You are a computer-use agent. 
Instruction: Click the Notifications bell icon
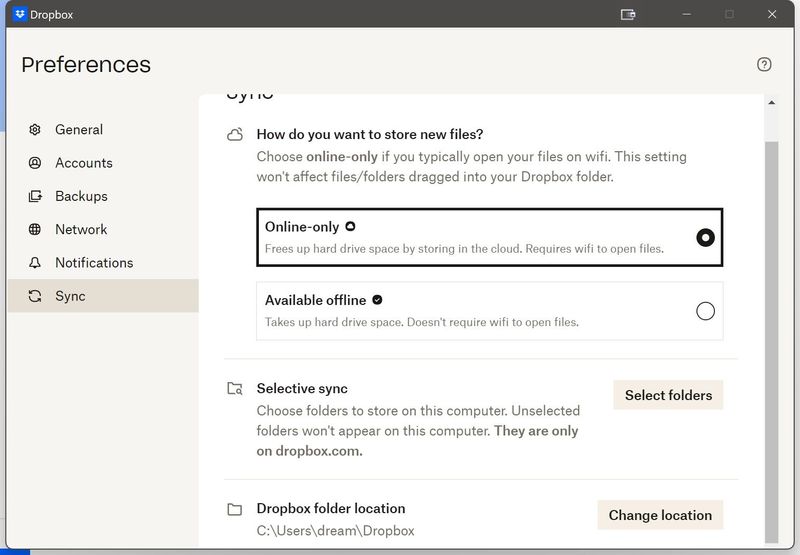tap(35, 263)
